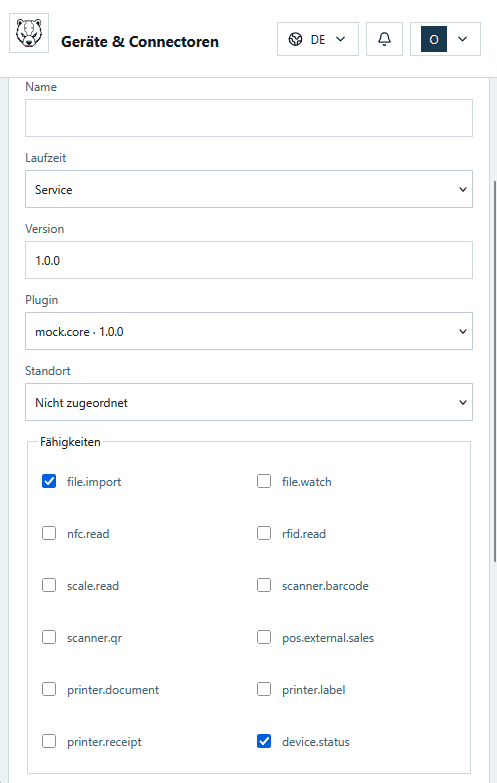Enable rfid.read capability
Image resolution: width=497 pixels, height=783 pixels.
pos(264,533)
